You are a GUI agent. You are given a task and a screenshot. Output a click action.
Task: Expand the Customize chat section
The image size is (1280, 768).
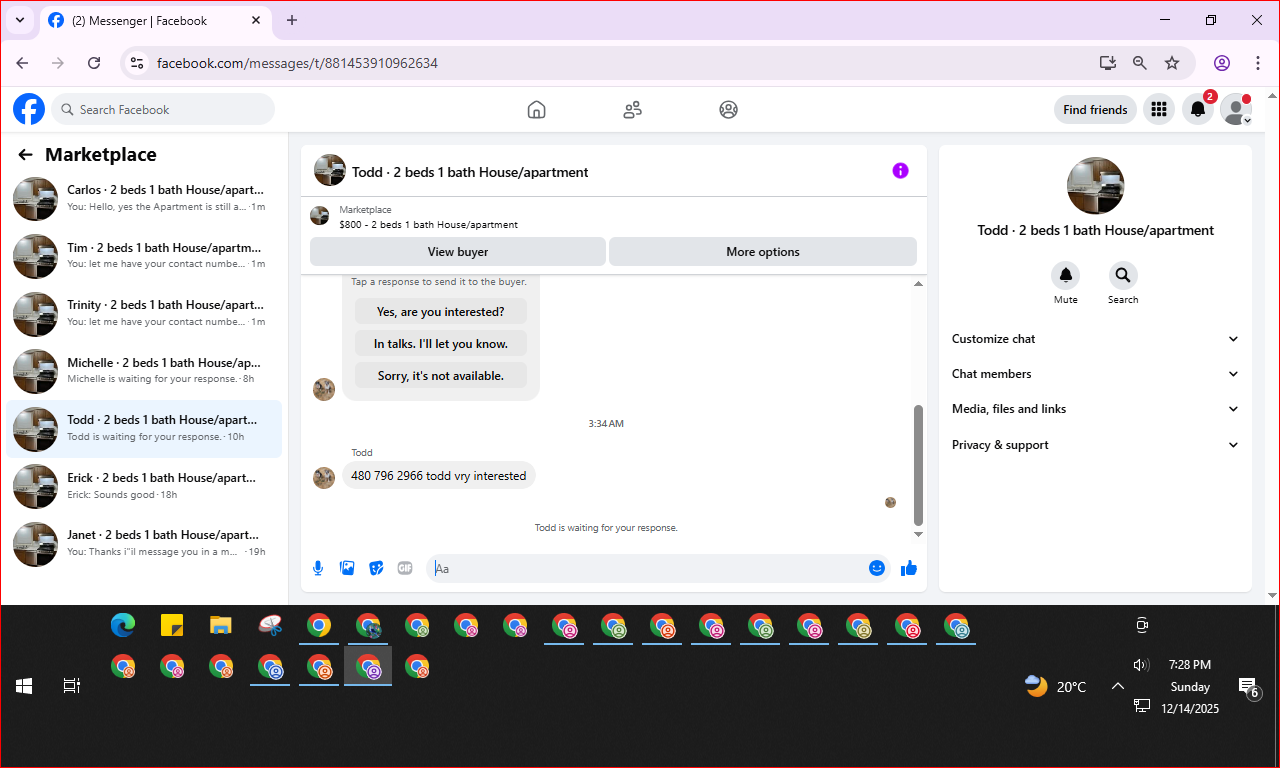[1095, 339]
